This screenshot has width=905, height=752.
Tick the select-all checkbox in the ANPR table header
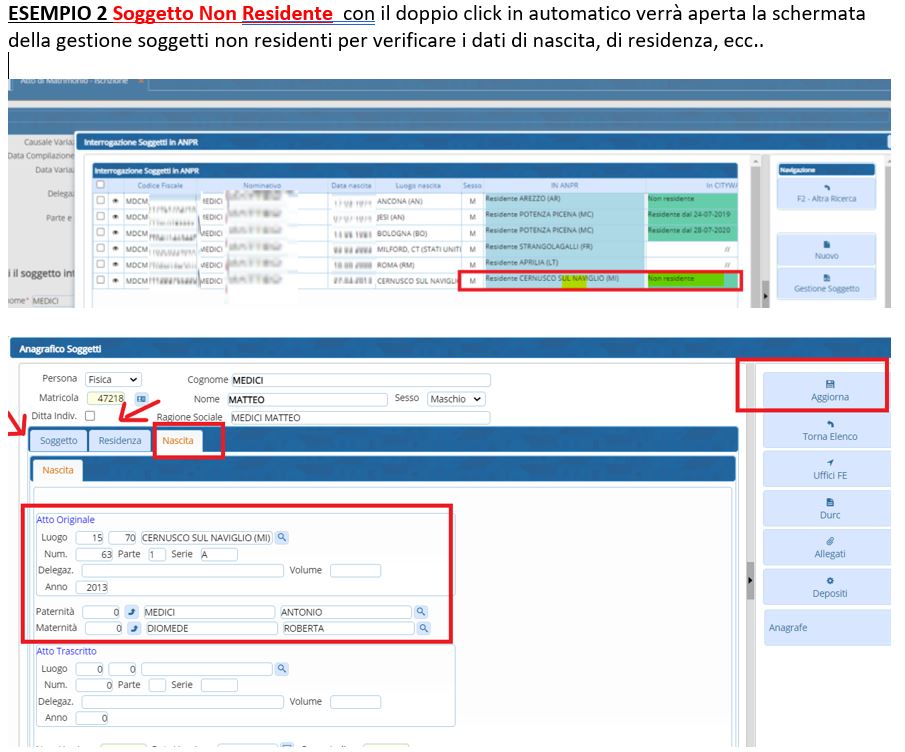tap(100, 185)
